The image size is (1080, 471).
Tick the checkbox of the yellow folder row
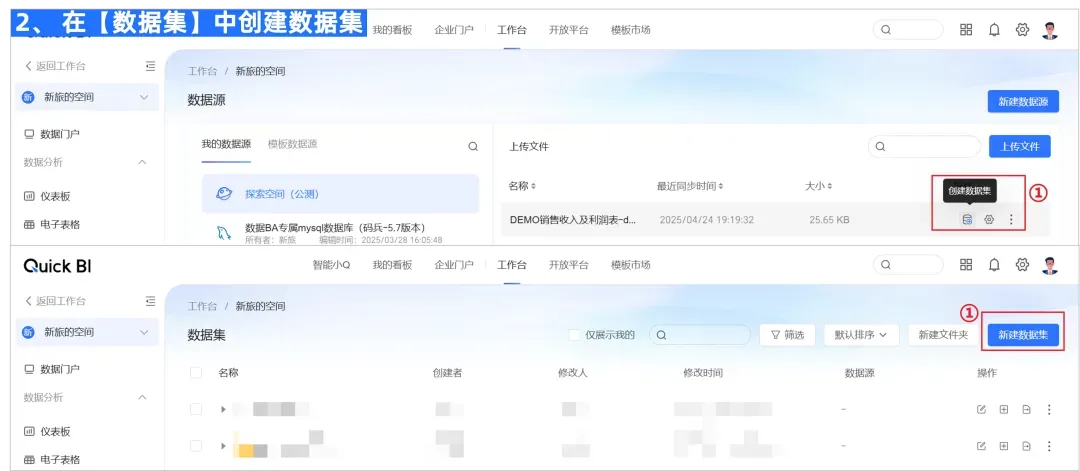coord(196,446)
